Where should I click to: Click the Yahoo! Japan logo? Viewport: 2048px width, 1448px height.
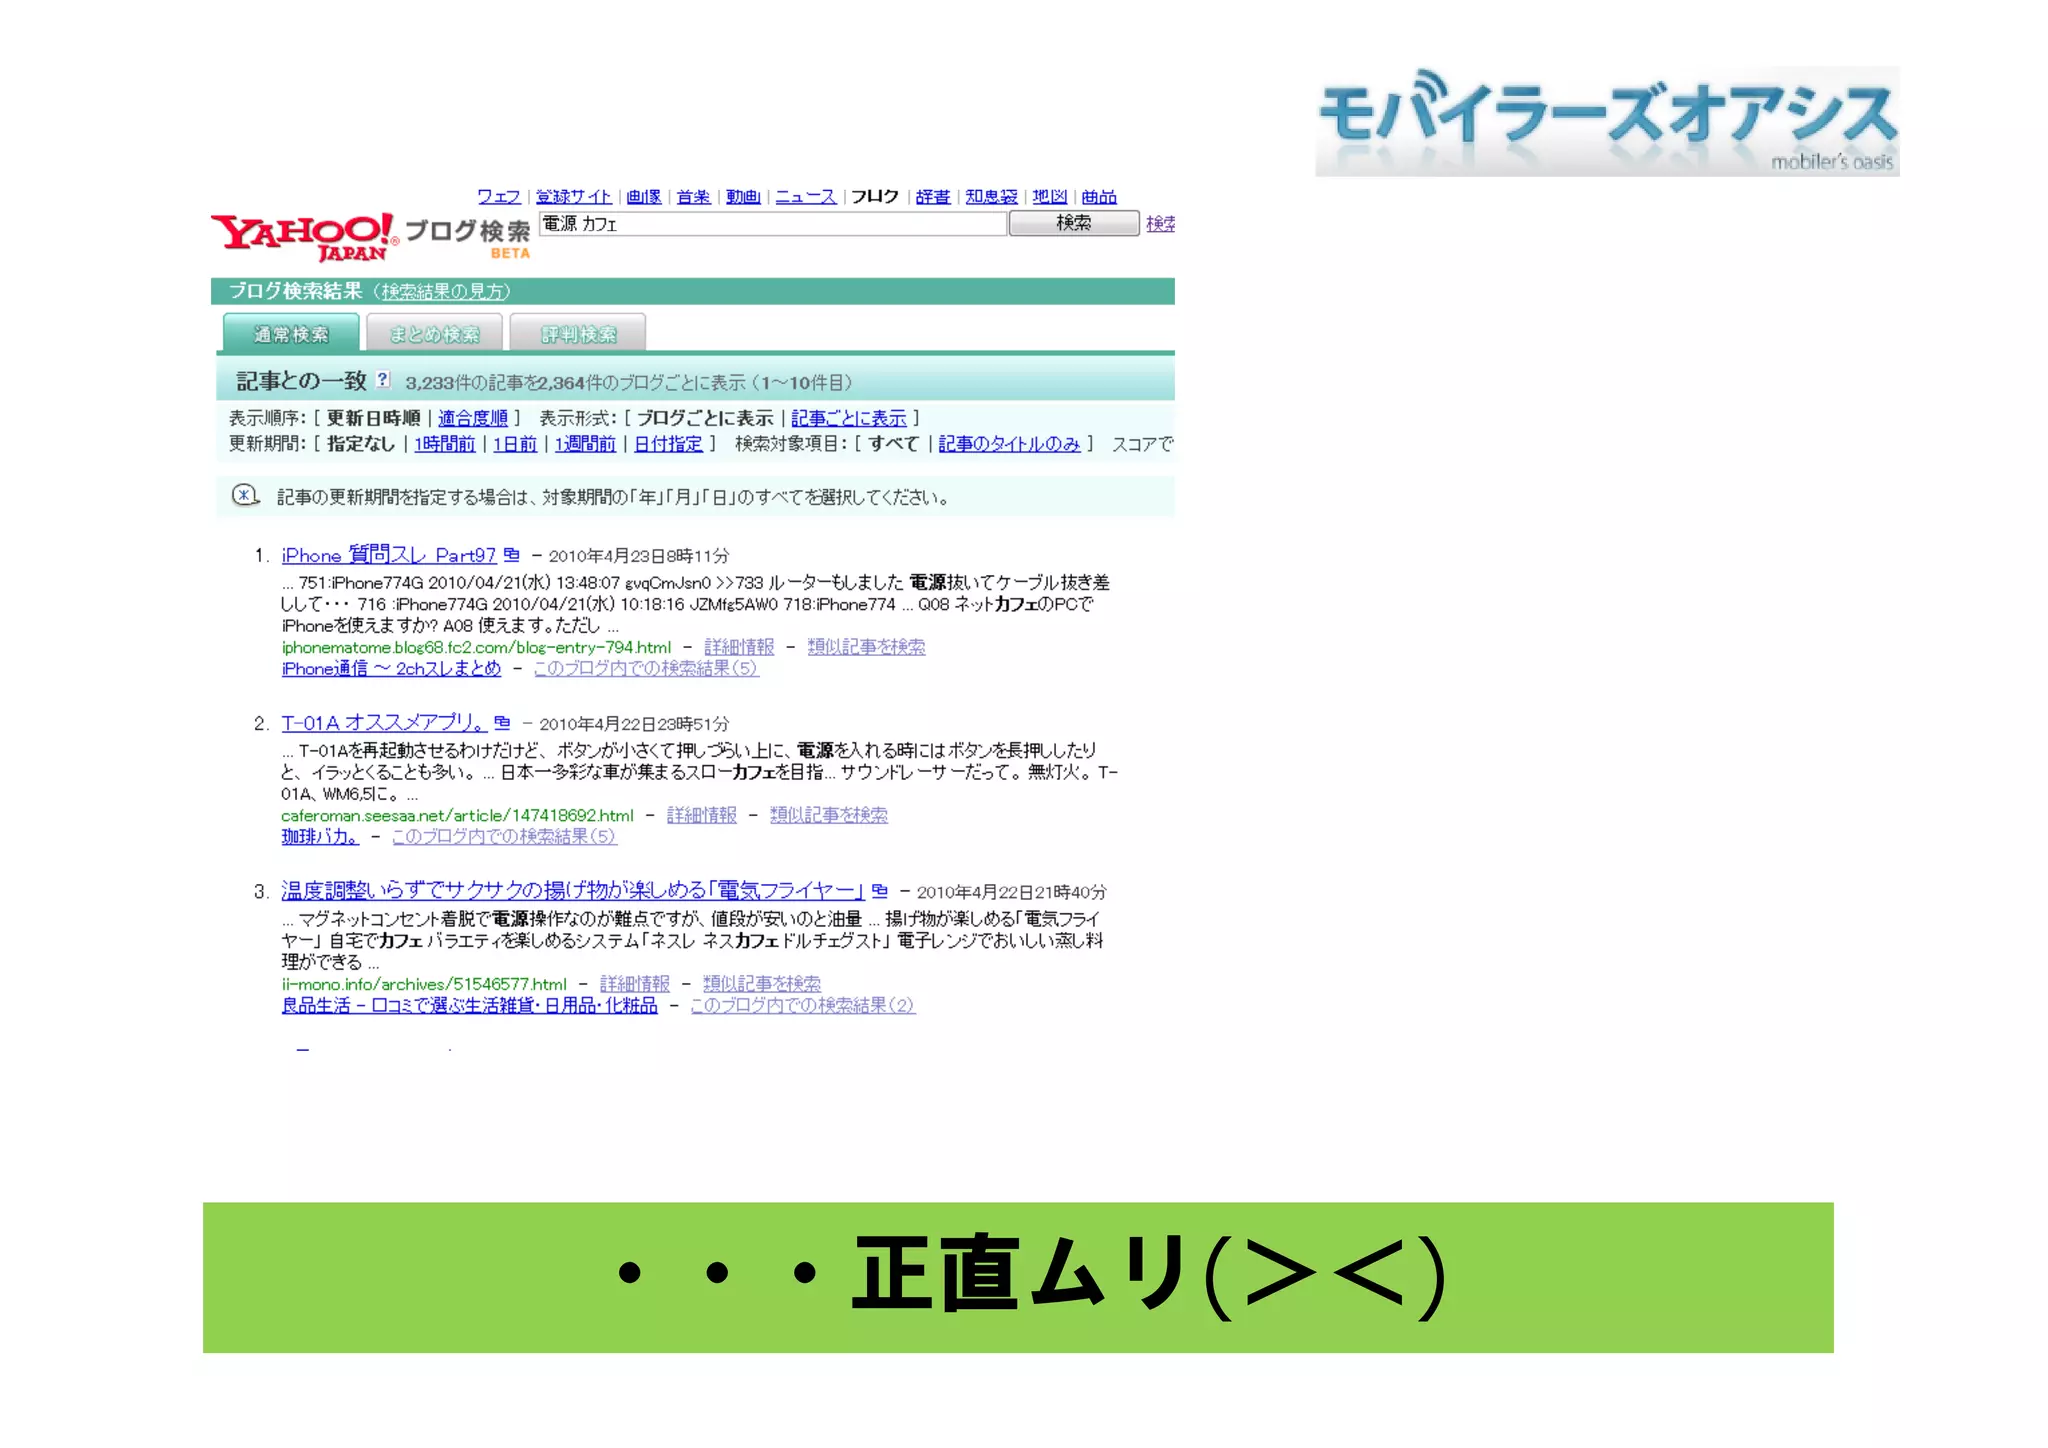[x=304, y=237]
